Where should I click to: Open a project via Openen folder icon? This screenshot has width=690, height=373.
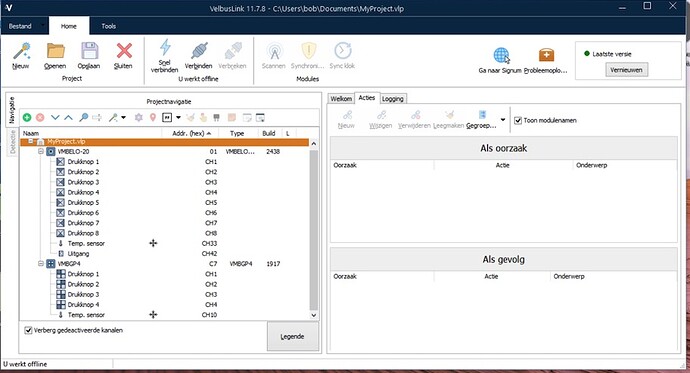coord(55,51)
